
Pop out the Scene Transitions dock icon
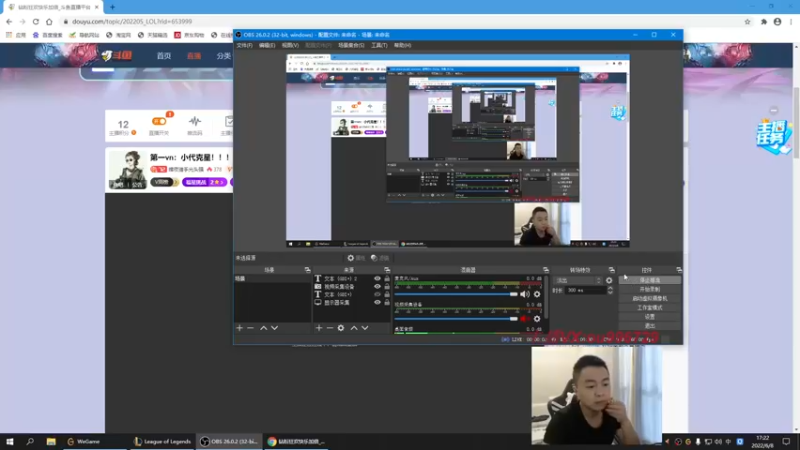(x=611, y=270)
